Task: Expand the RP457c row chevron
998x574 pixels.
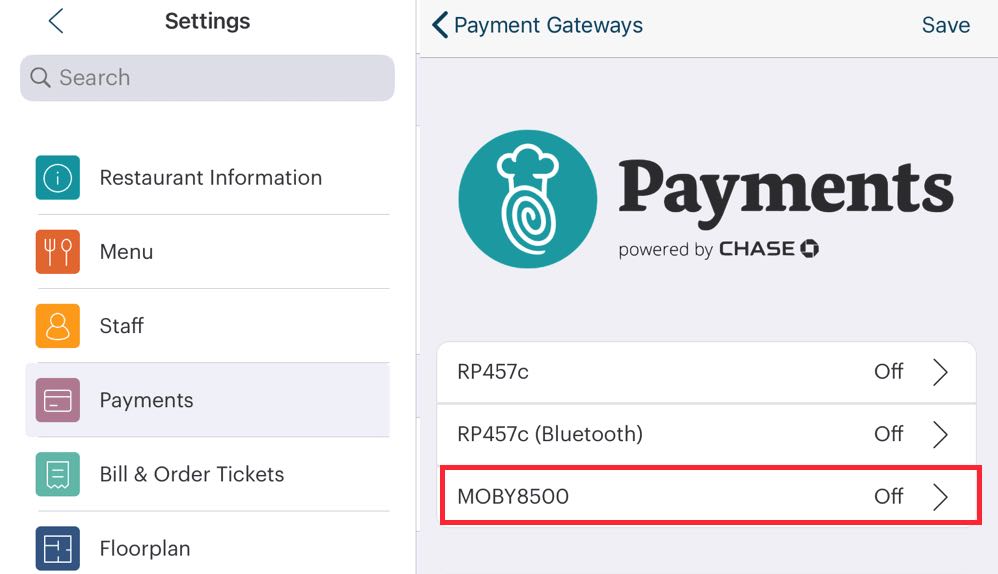Action: click(940, 372)
